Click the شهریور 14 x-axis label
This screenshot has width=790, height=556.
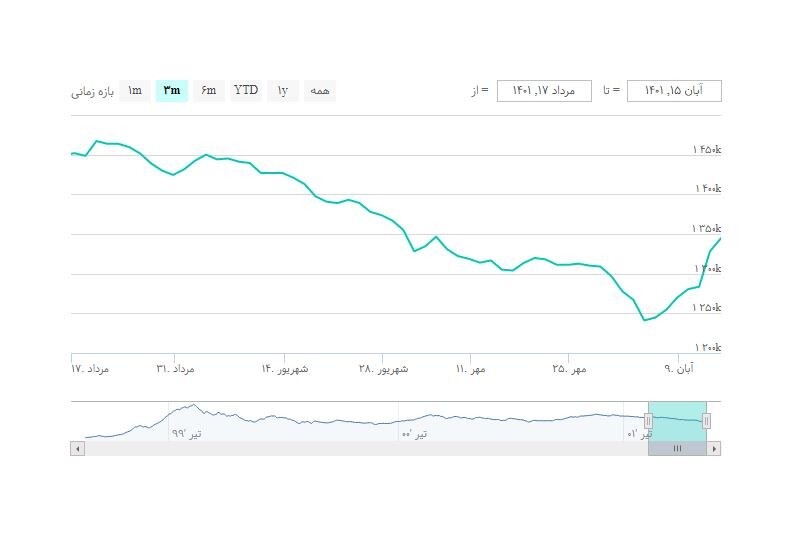pos(285,369)
